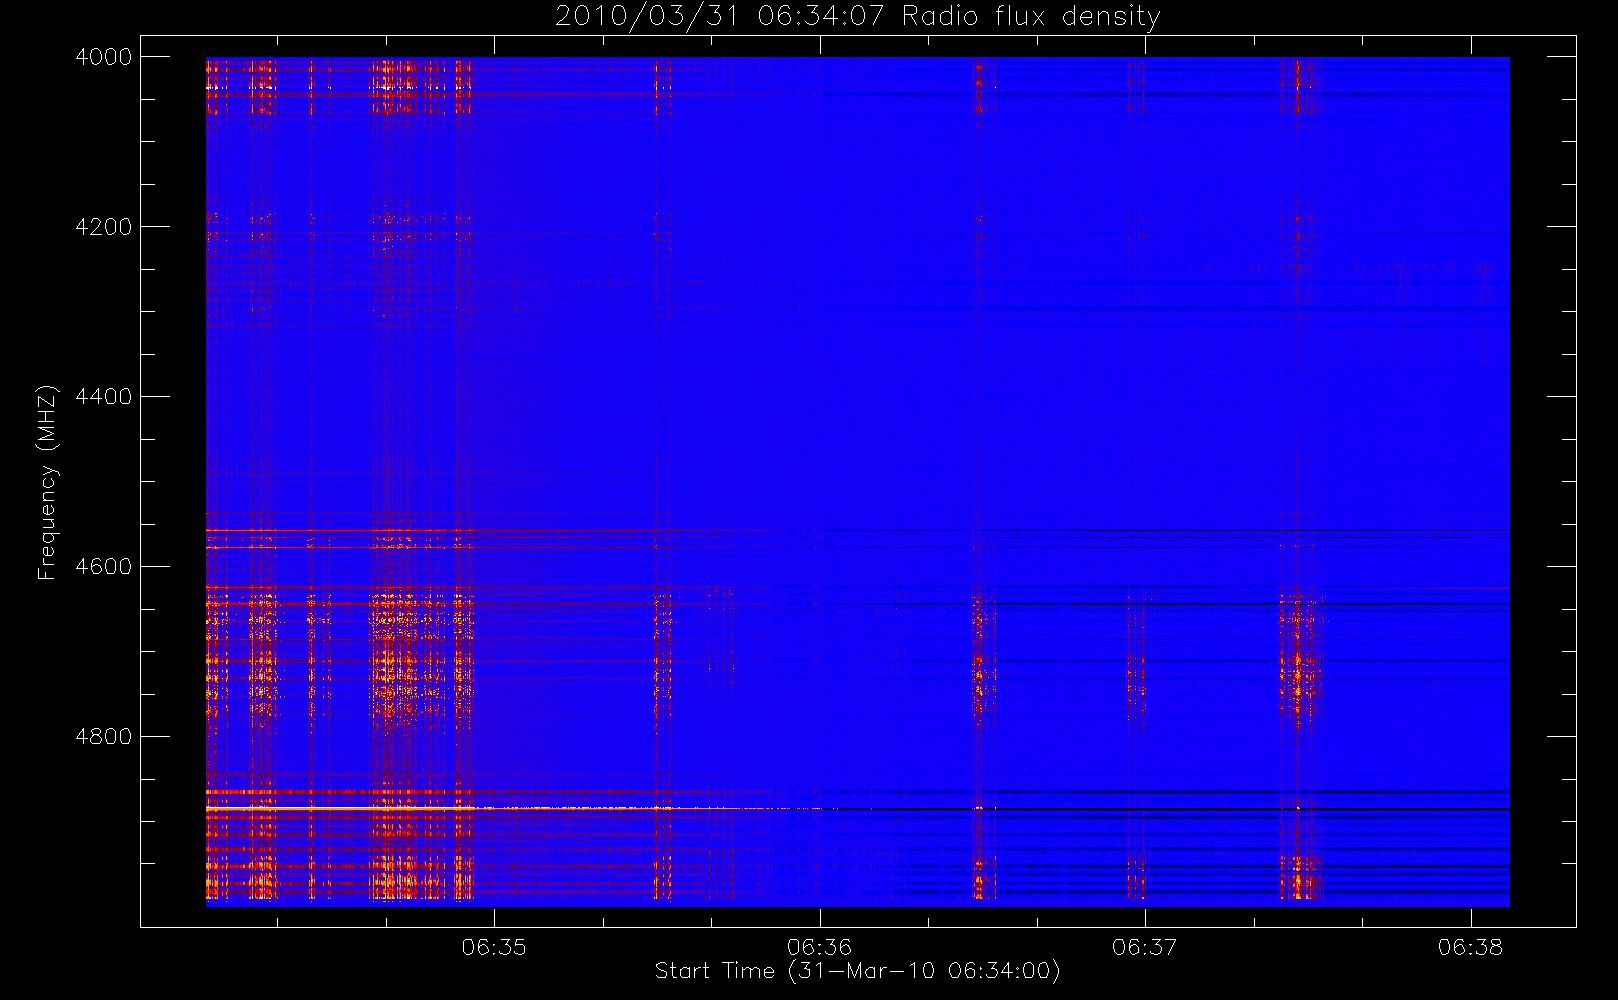The image size is (1618, 1000).
Task: Click the plot title '2010/03/31 06:34:07 Radio flux density'
Action: [857, 17]
